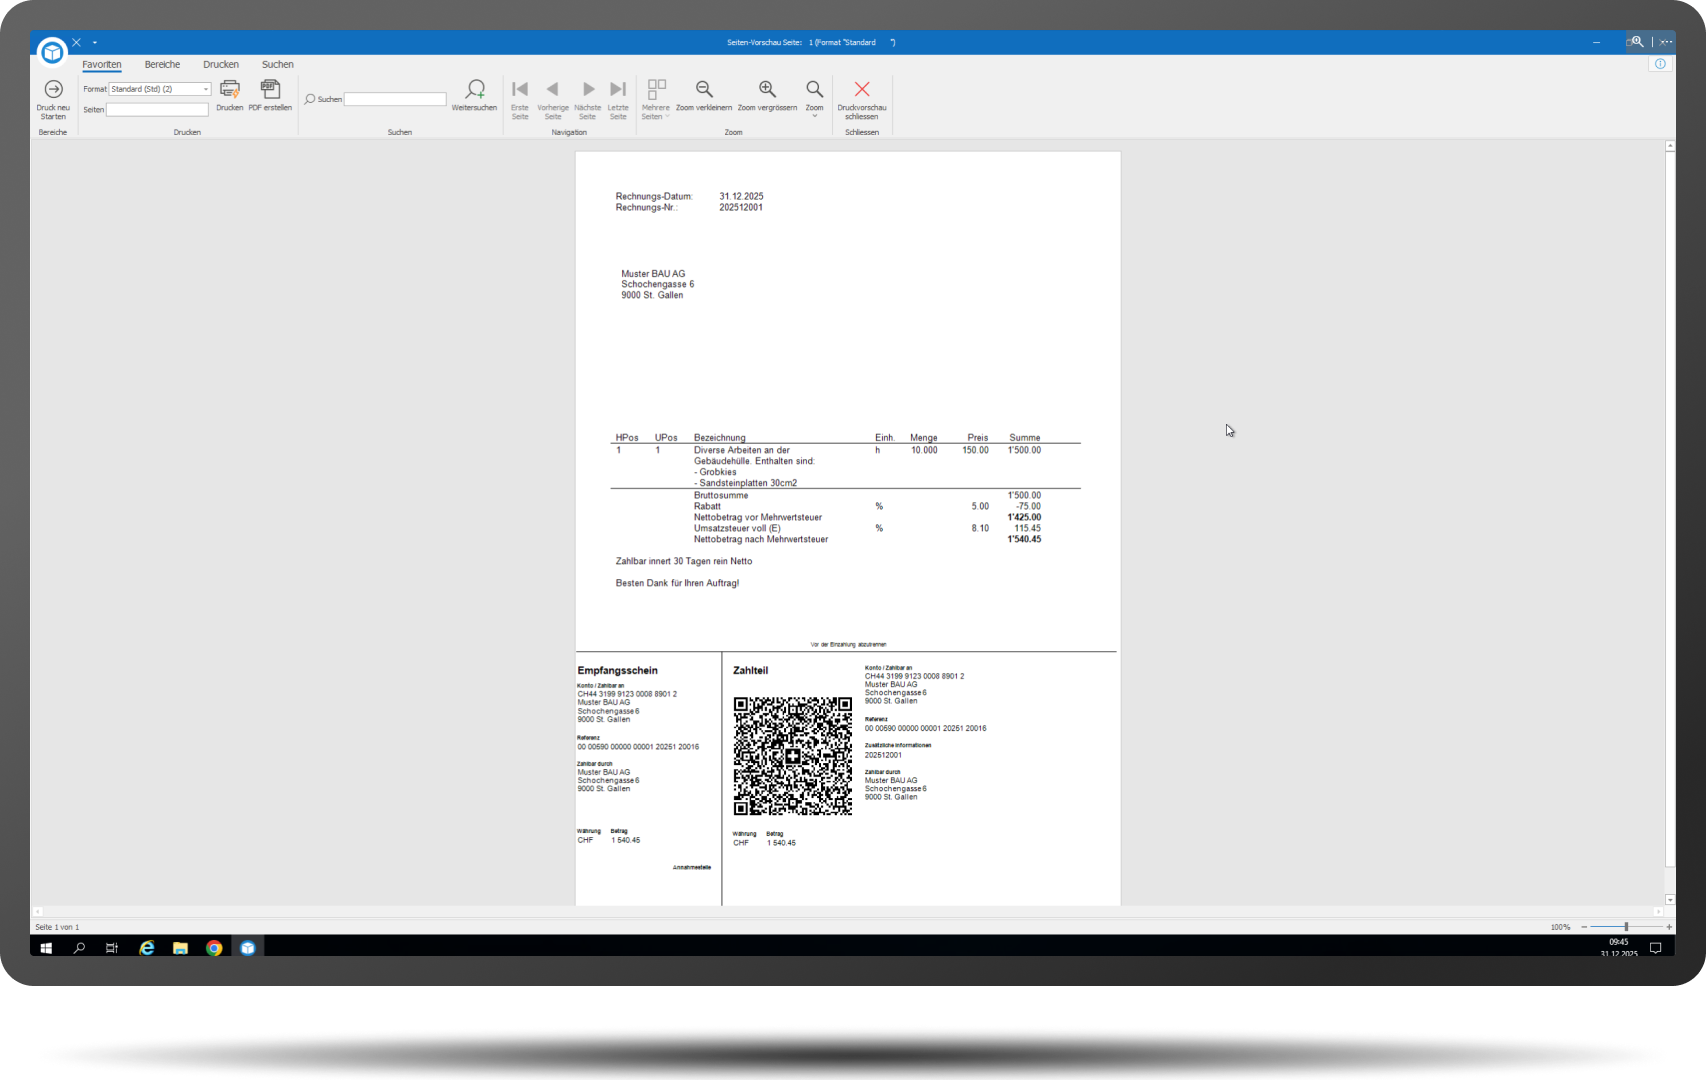Click into the Seiten input field
The height and width of the screenshot is (1080, 1706).
click(157, 110)
